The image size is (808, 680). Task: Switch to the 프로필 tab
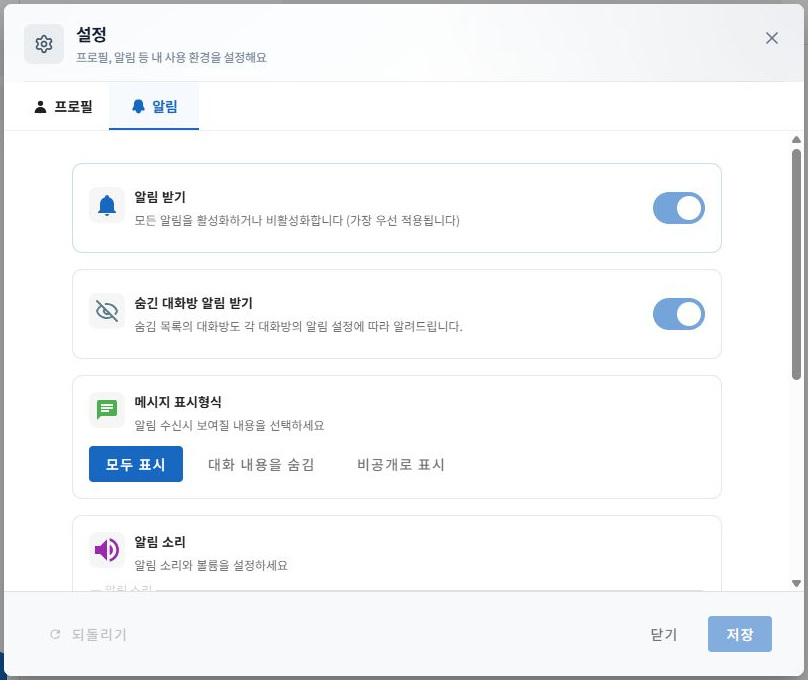[x=63, y=107]
